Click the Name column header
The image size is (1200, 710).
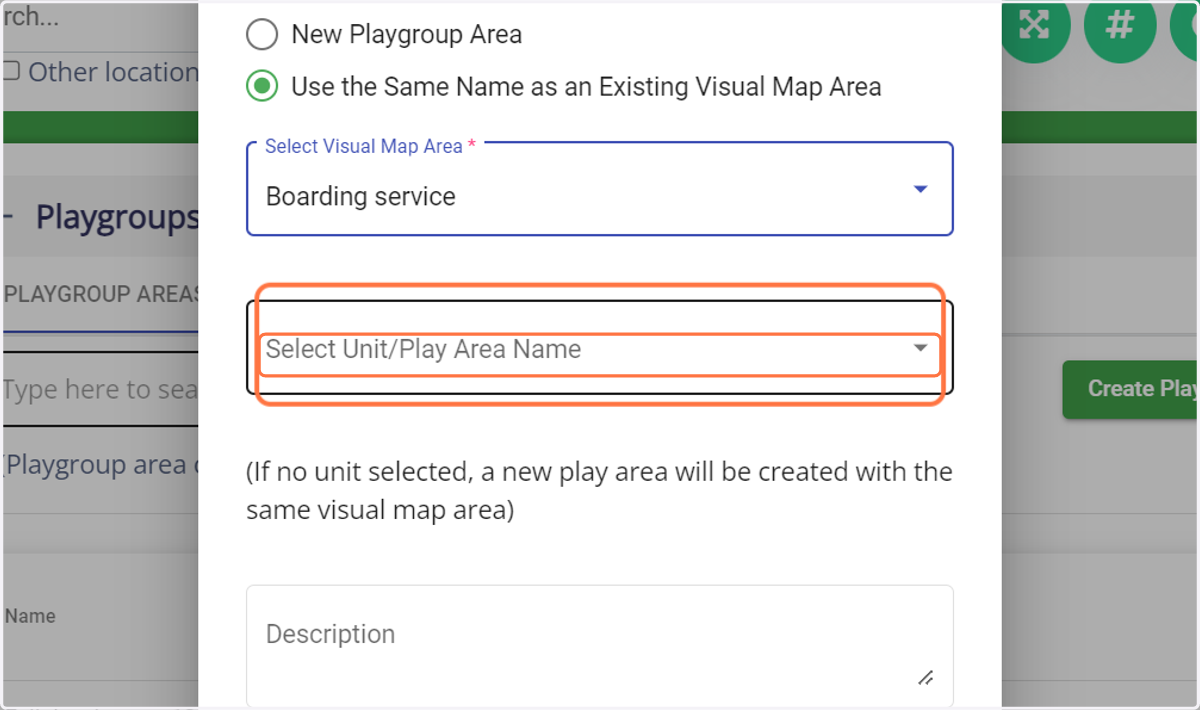coord(30,616)
